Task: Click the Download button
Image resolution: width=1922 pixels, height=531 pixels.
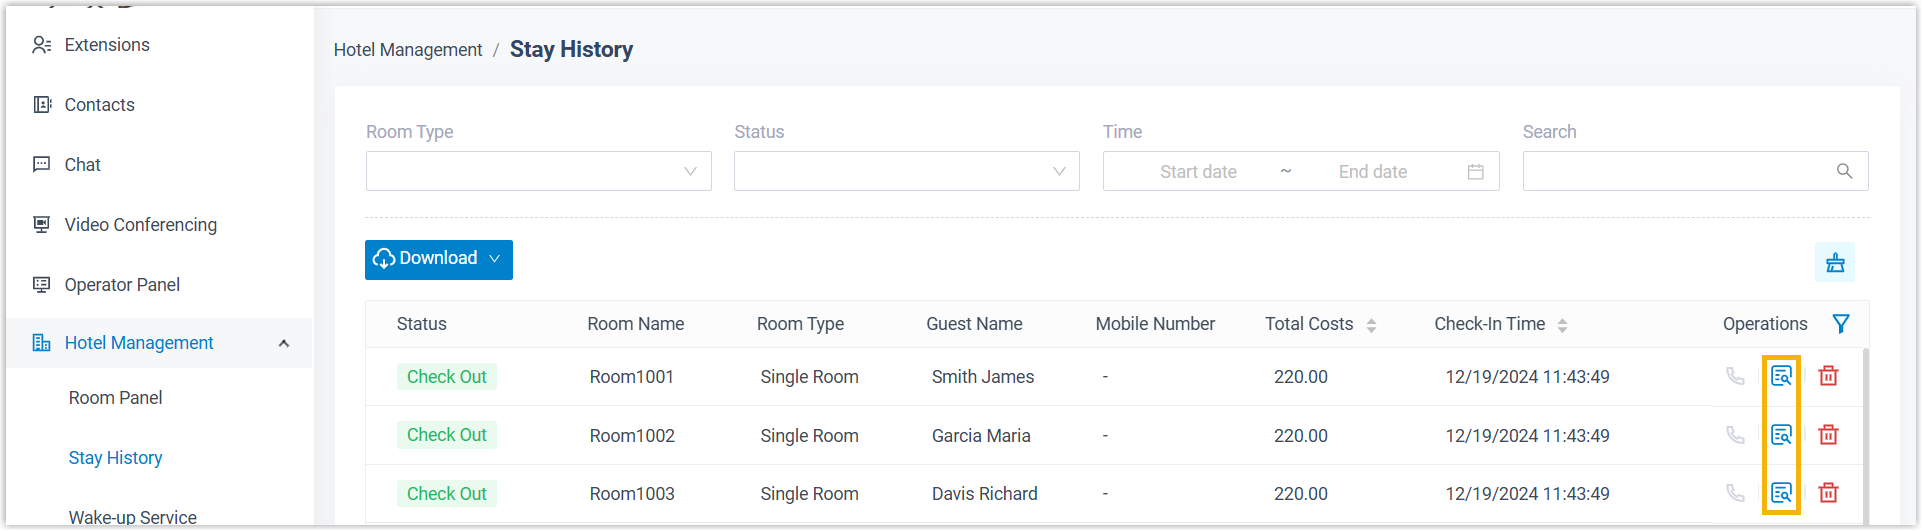Action: click(x=438, y=259)
